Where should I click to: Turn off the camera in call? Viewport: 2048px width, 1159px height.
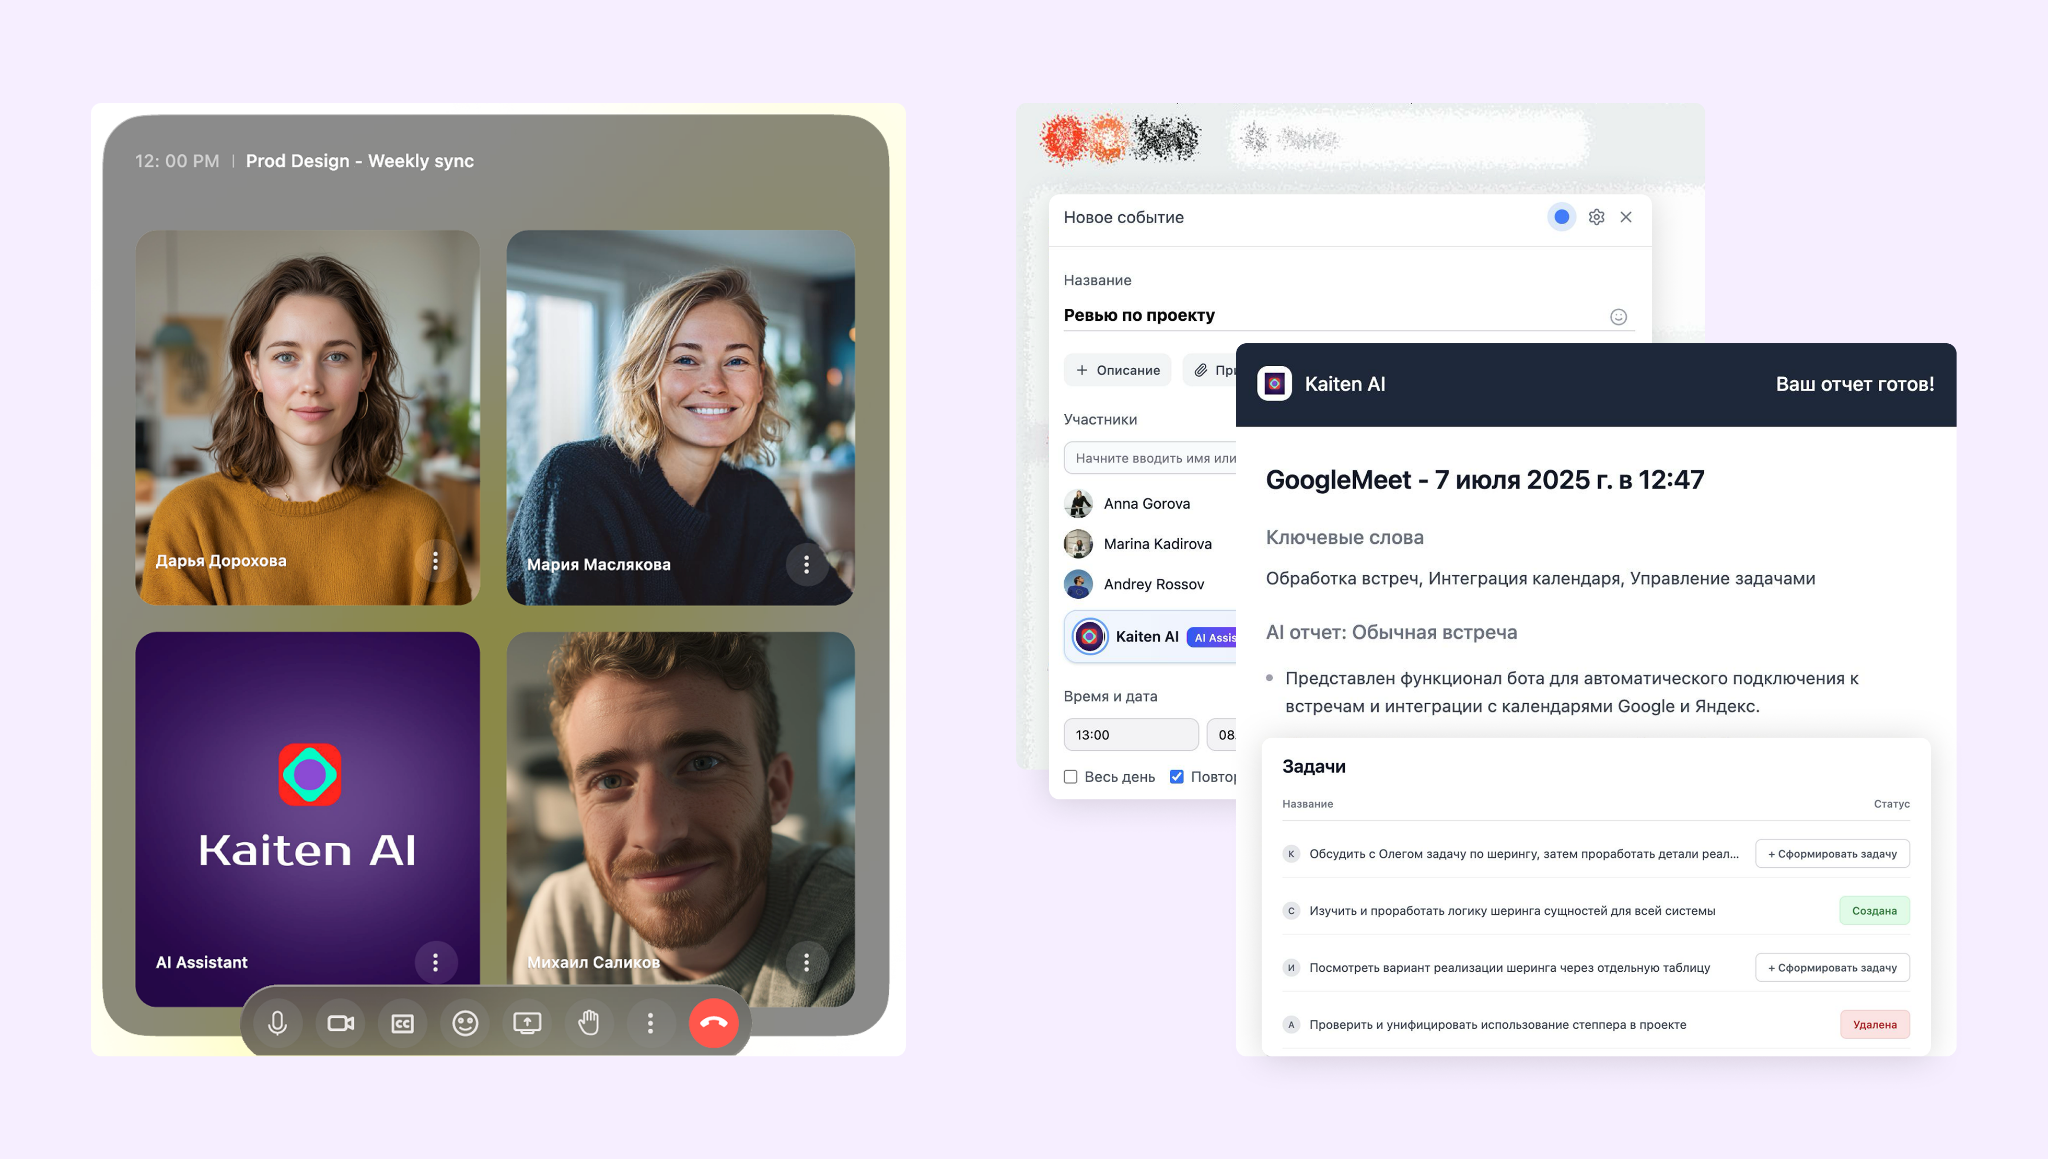(340, 1023)
